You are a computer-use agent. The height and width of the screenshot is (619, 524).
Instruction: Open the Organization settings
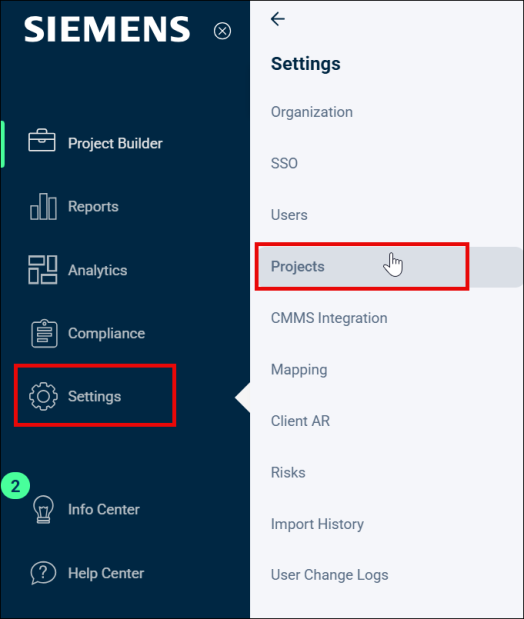pos(312,112)
